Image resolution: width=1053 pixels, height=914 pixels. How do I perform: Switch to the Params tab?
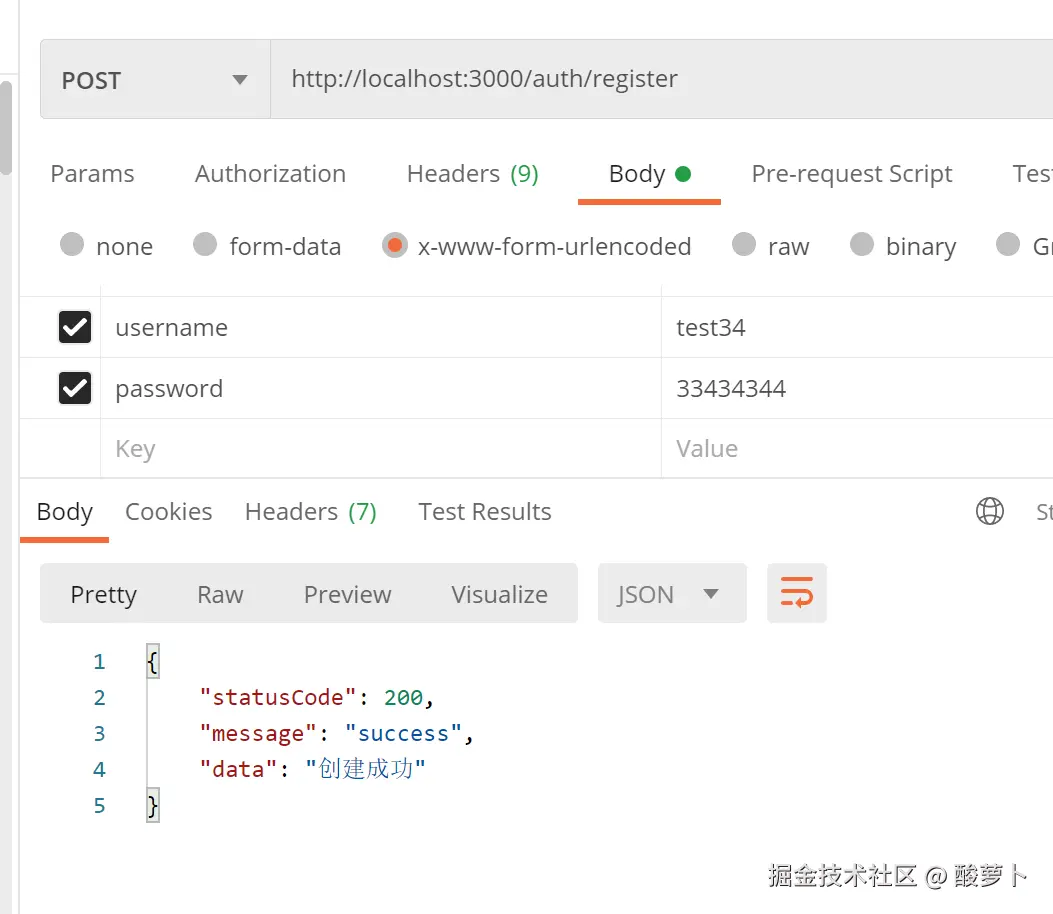[x=92, y=174]
